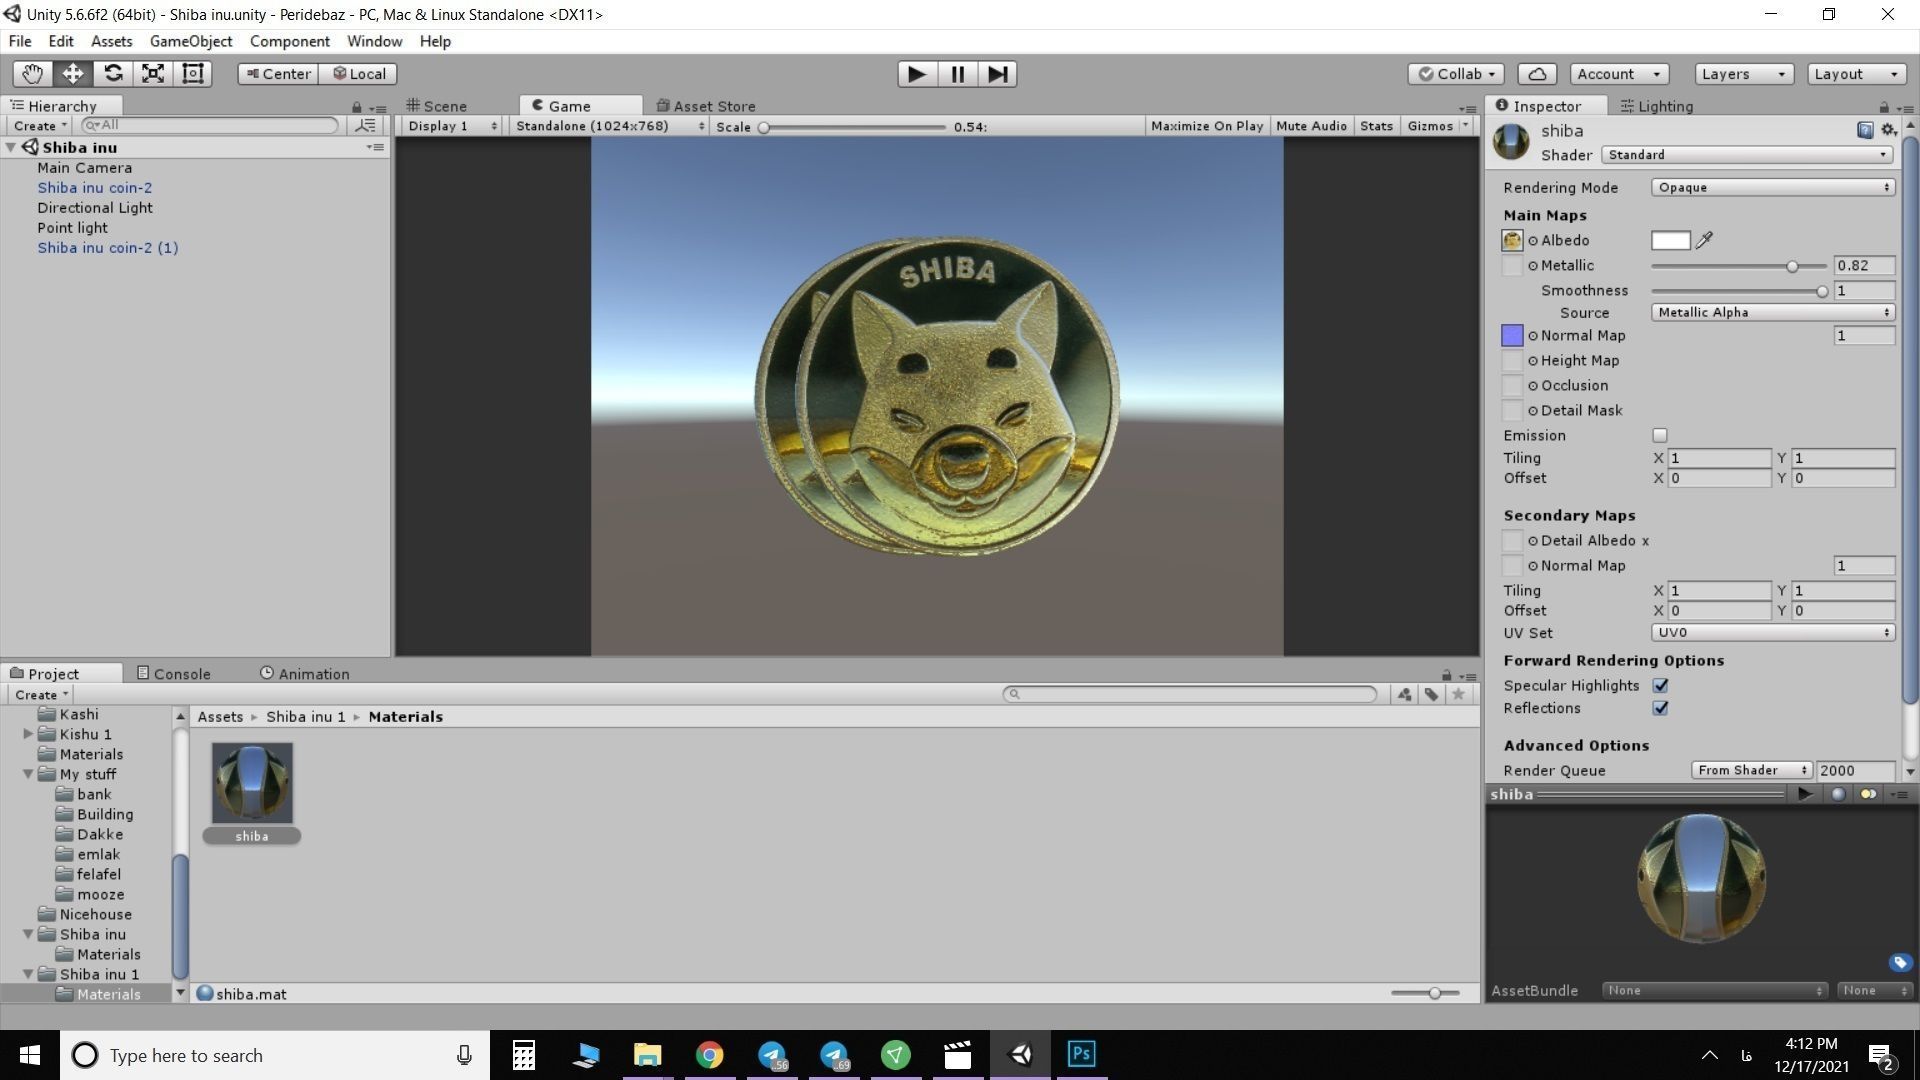Adjust the Metallic slider

point(1739,266)
